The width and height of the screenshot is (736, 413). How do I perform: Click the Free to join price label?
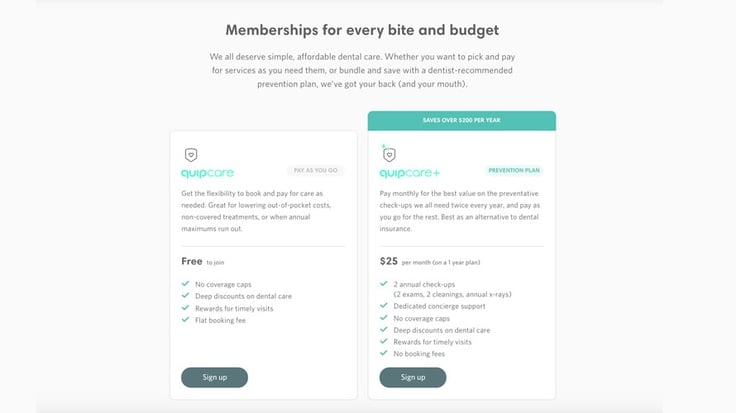click(x=202, y=261)
